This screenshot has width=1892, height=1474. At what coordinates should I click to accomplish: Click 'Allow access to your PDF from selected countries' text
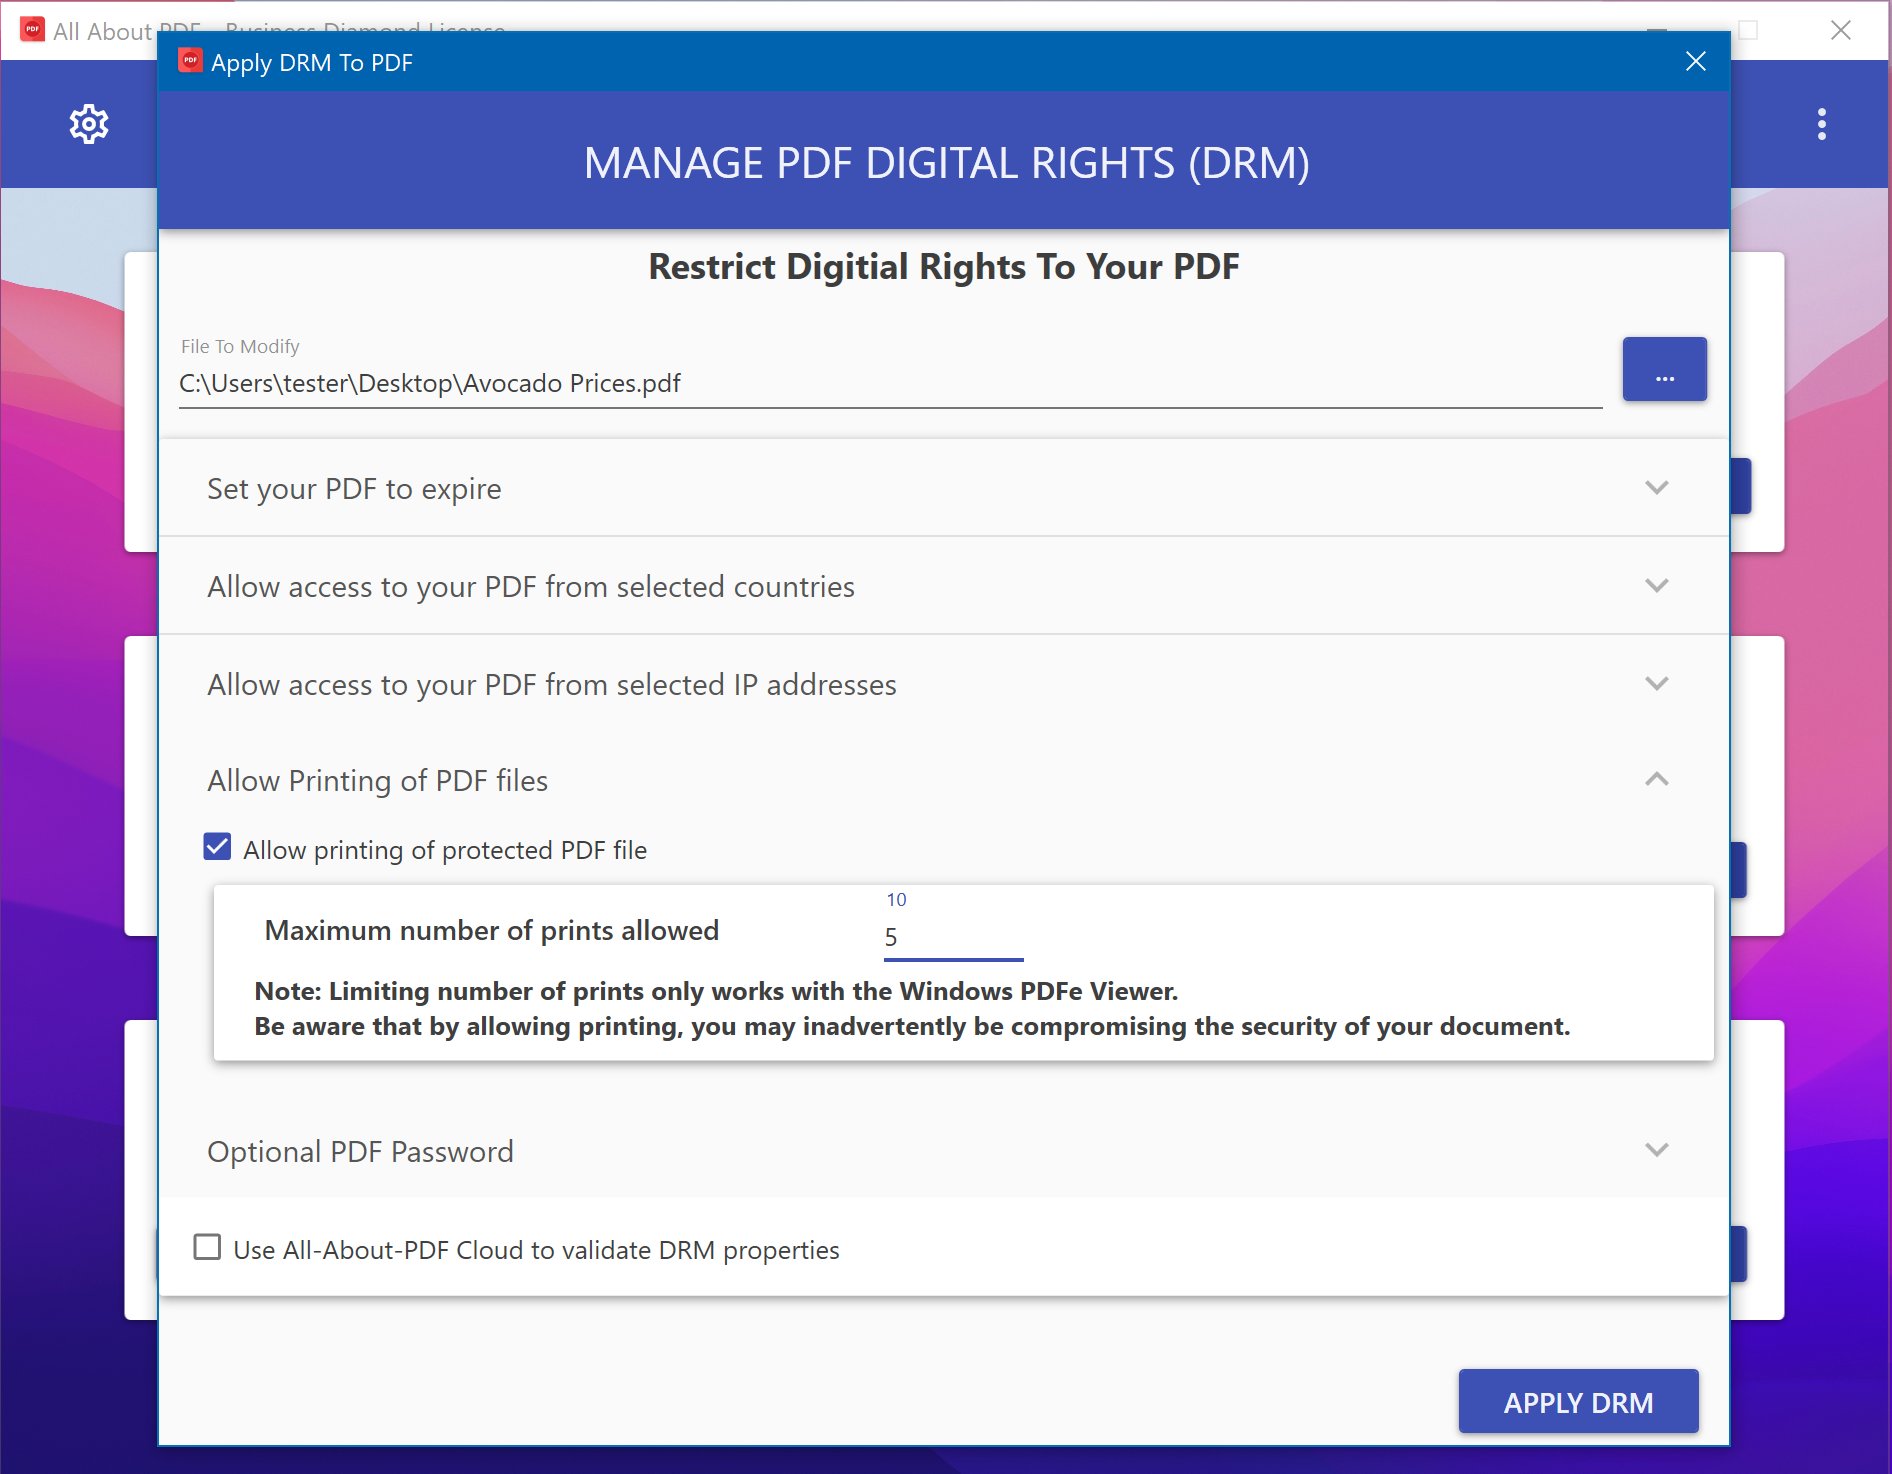coord(531,587)
